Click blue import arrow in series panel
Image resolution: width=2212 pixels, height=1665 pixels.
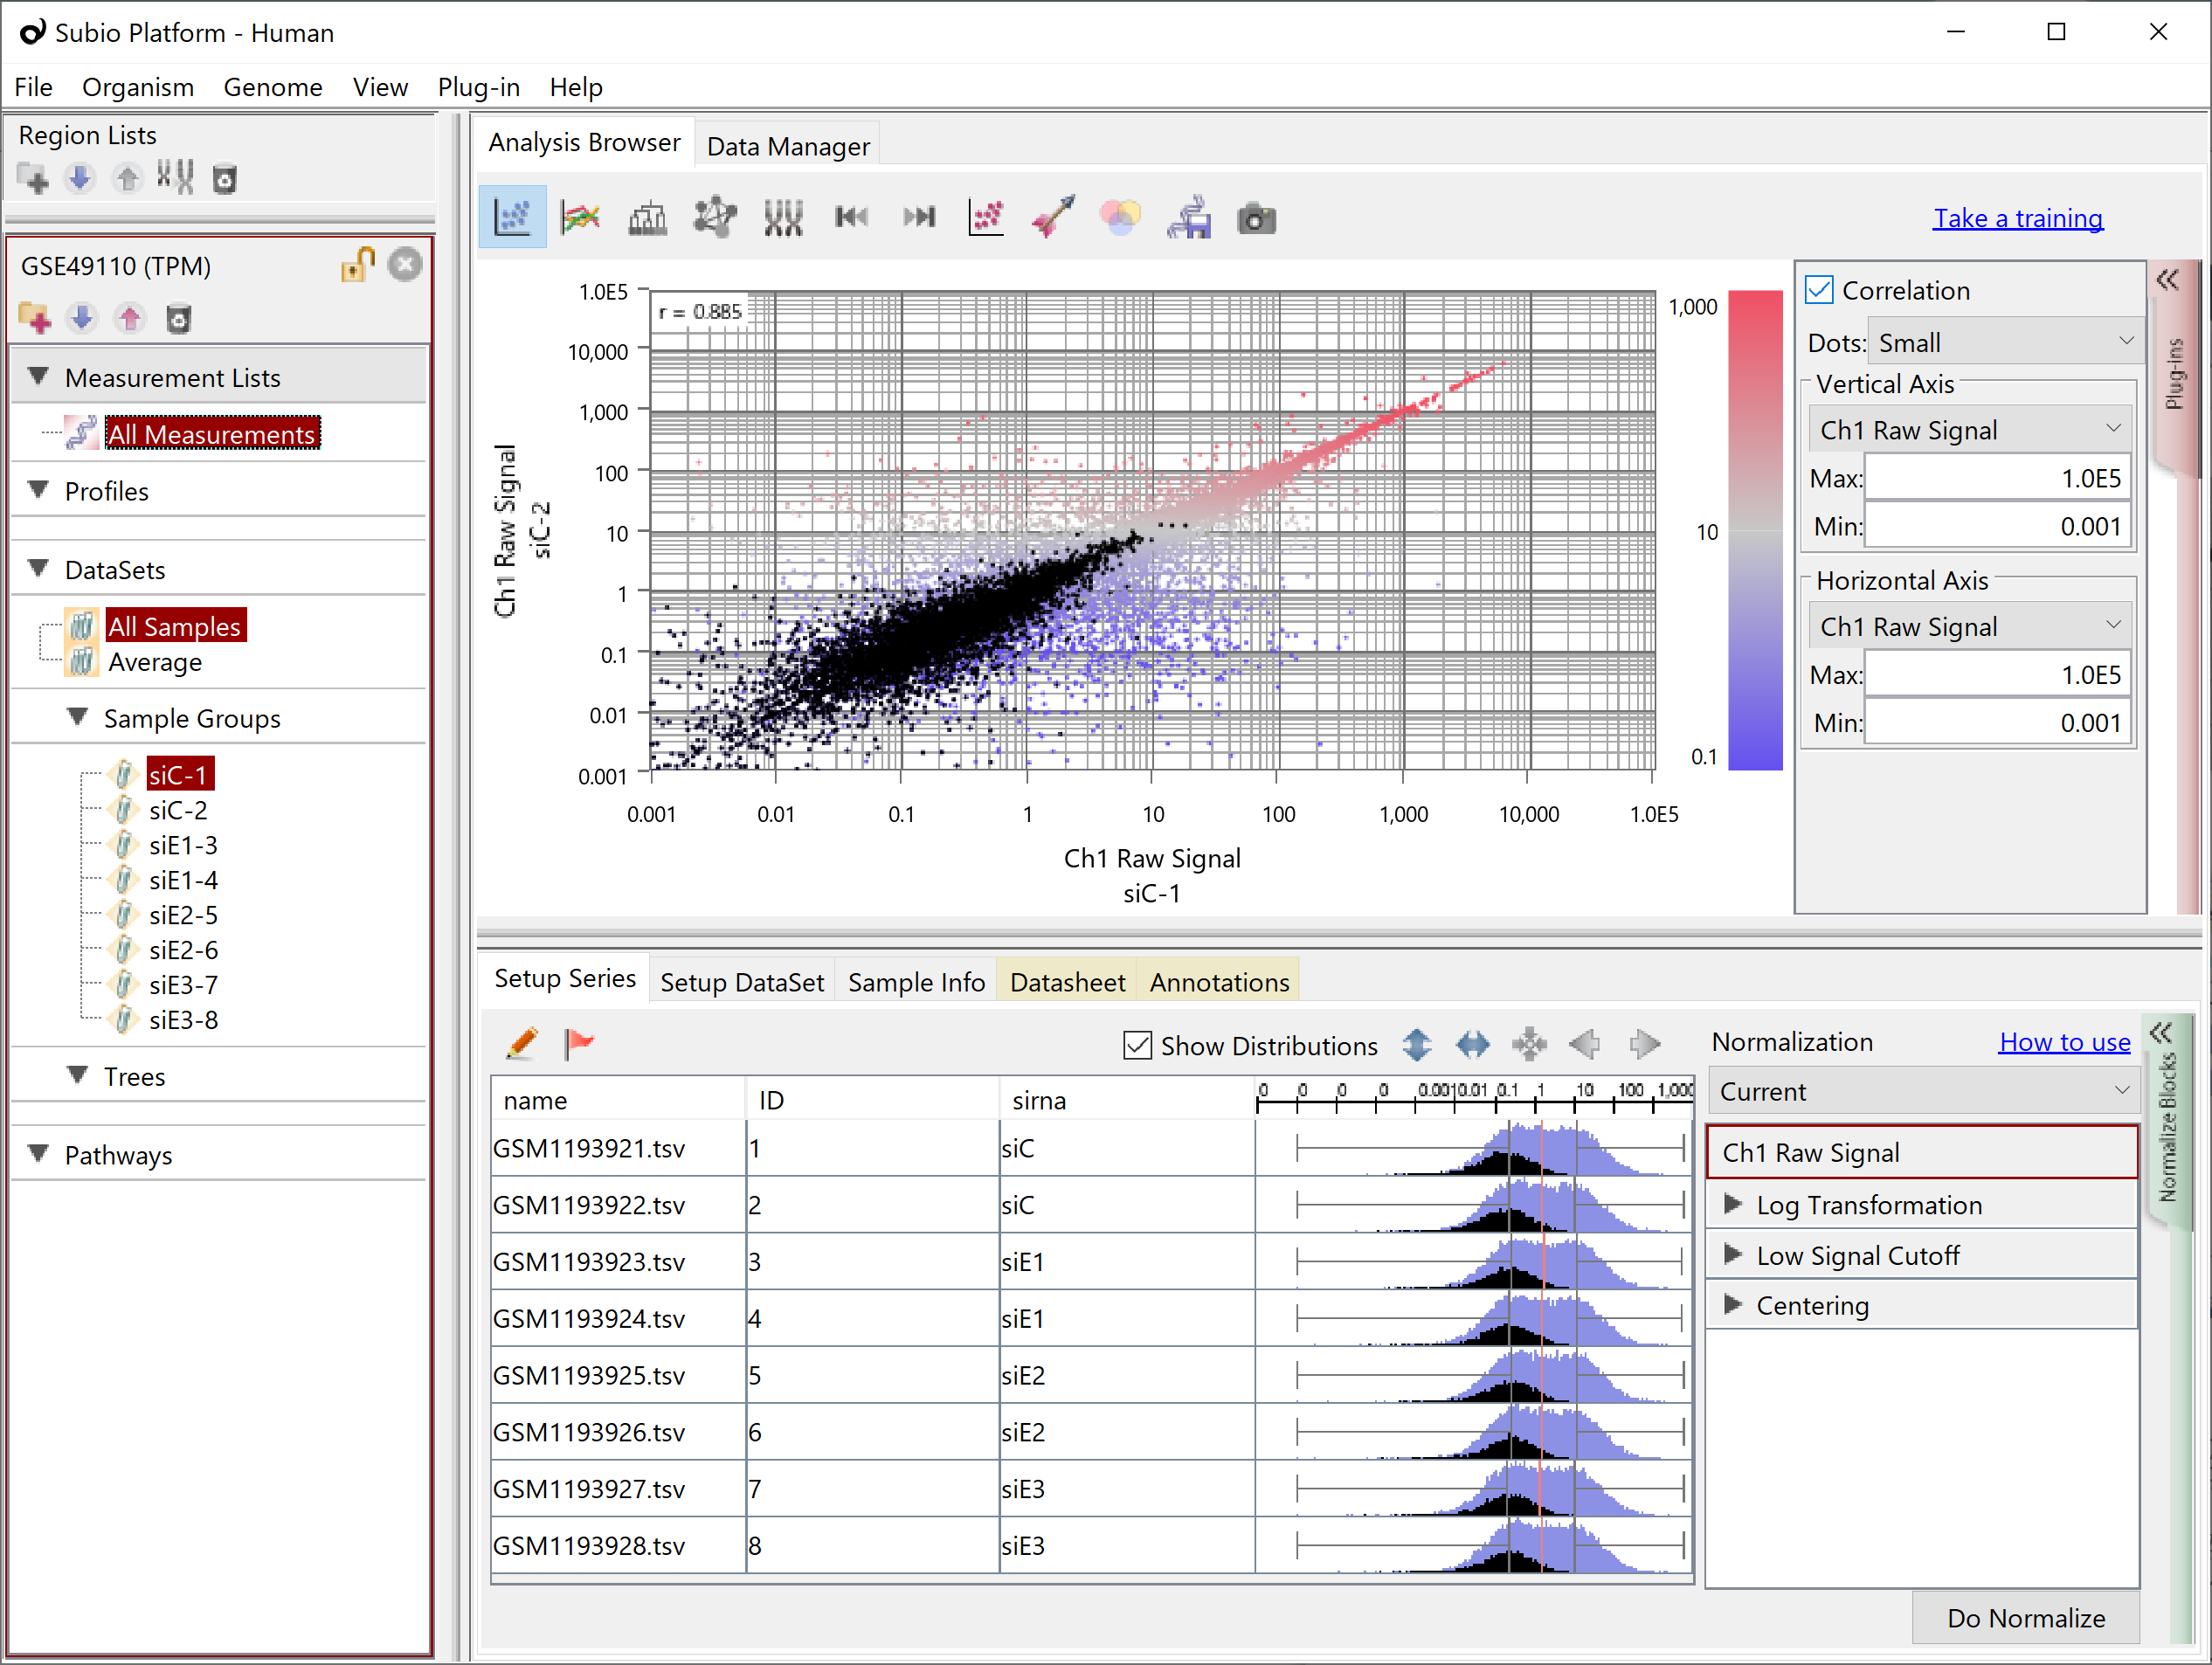82,319
